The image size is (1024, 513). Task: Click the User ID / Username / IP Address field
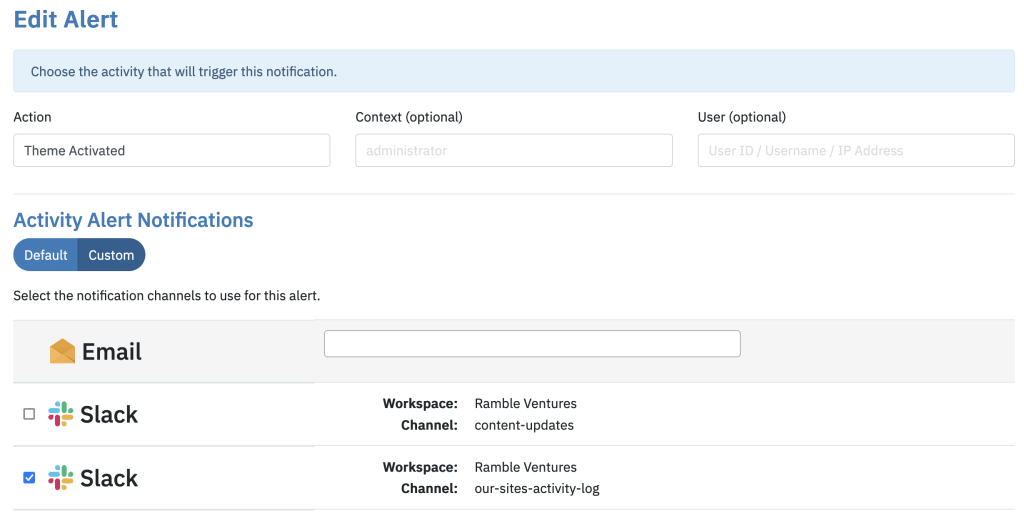pyautogui.click(x=856, y=151)
